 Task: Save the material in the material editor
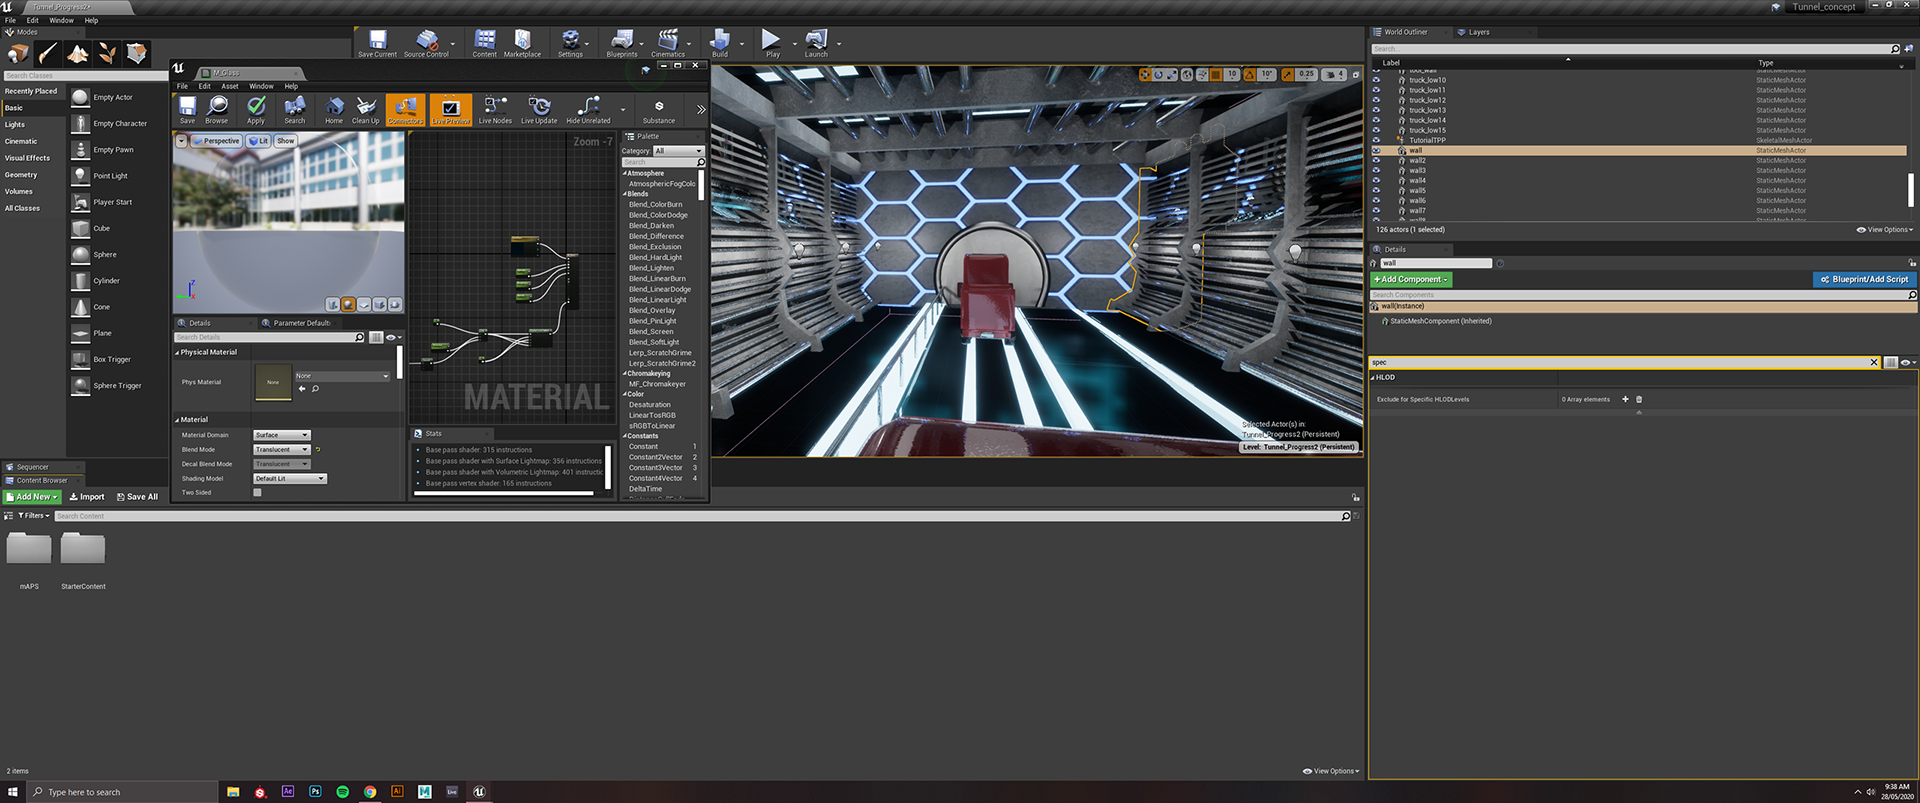[187, 110]
